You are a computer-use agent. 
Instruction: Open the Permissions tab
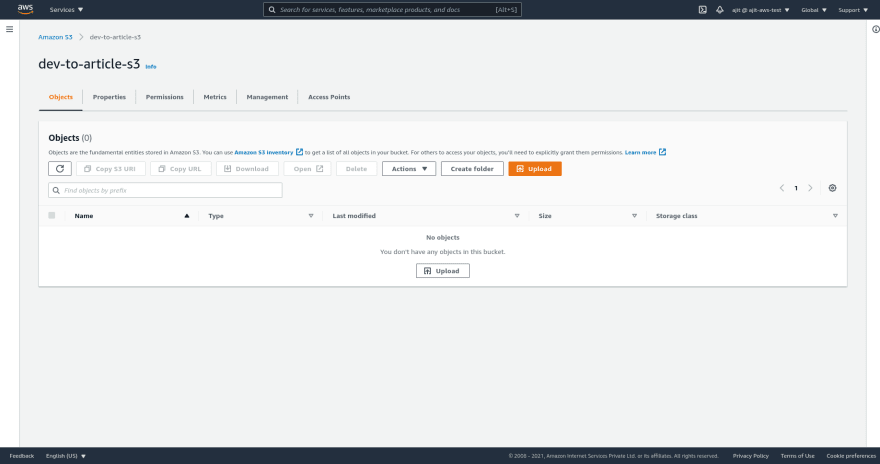pyautogui.click(x=164, y=97)
